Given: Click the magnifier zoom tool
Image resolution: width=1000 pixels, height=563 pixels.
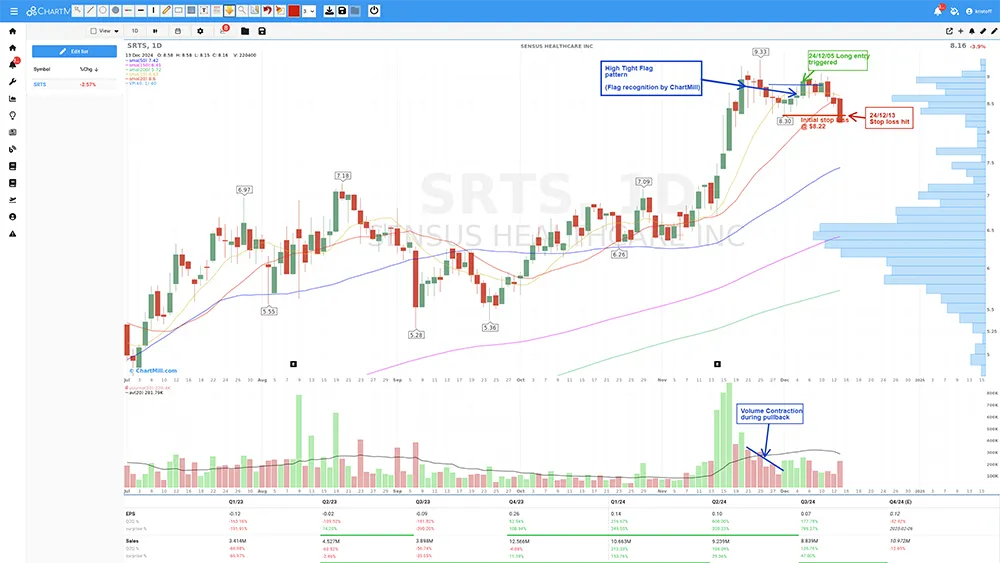Looking at the screenshot, I should (241, 11).
